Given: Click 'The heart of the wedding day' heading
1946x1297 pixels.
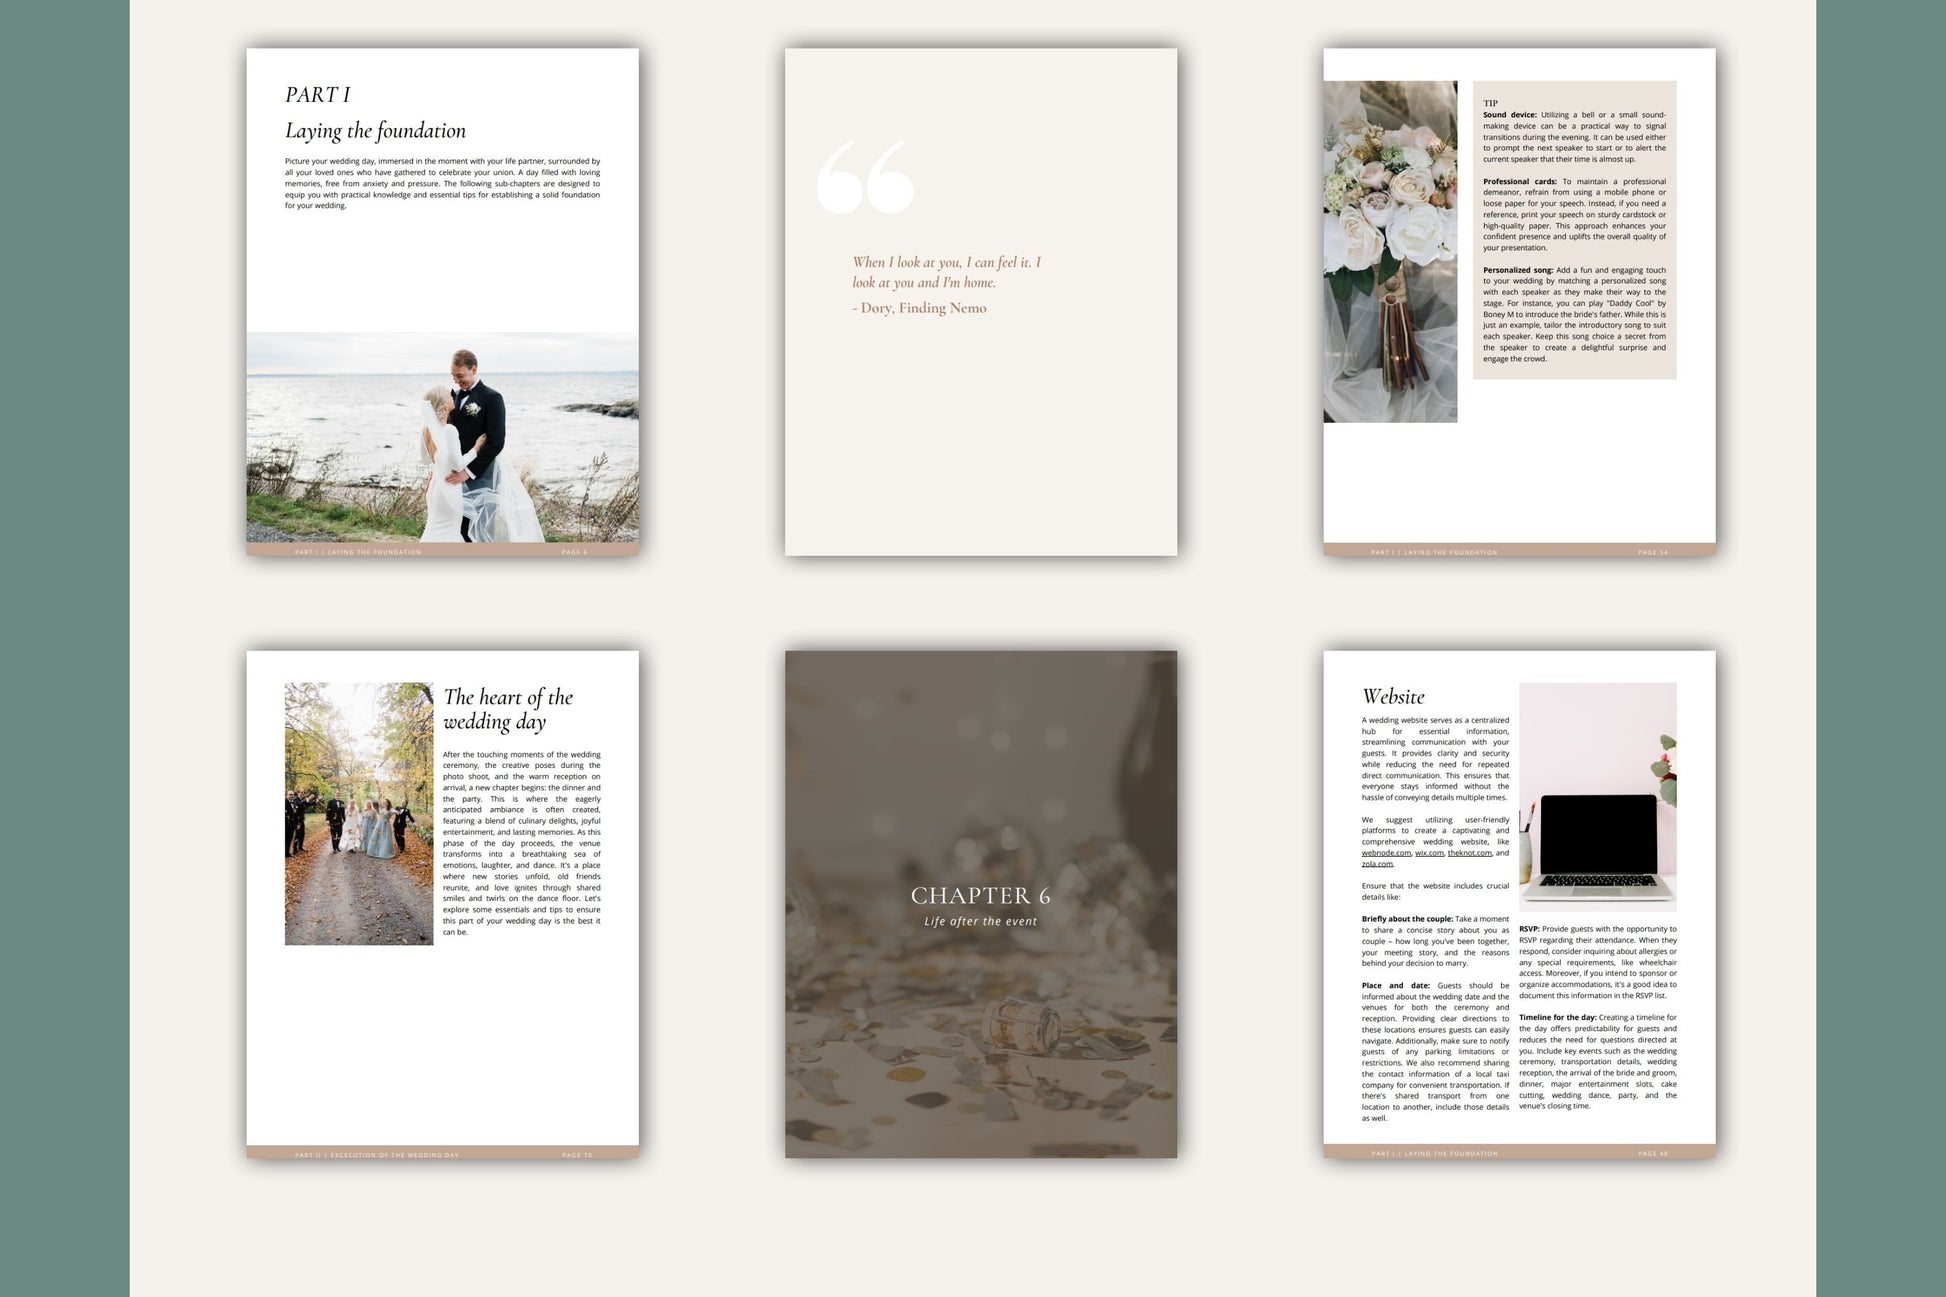Looking at the screenshot, I should [508, 709].
